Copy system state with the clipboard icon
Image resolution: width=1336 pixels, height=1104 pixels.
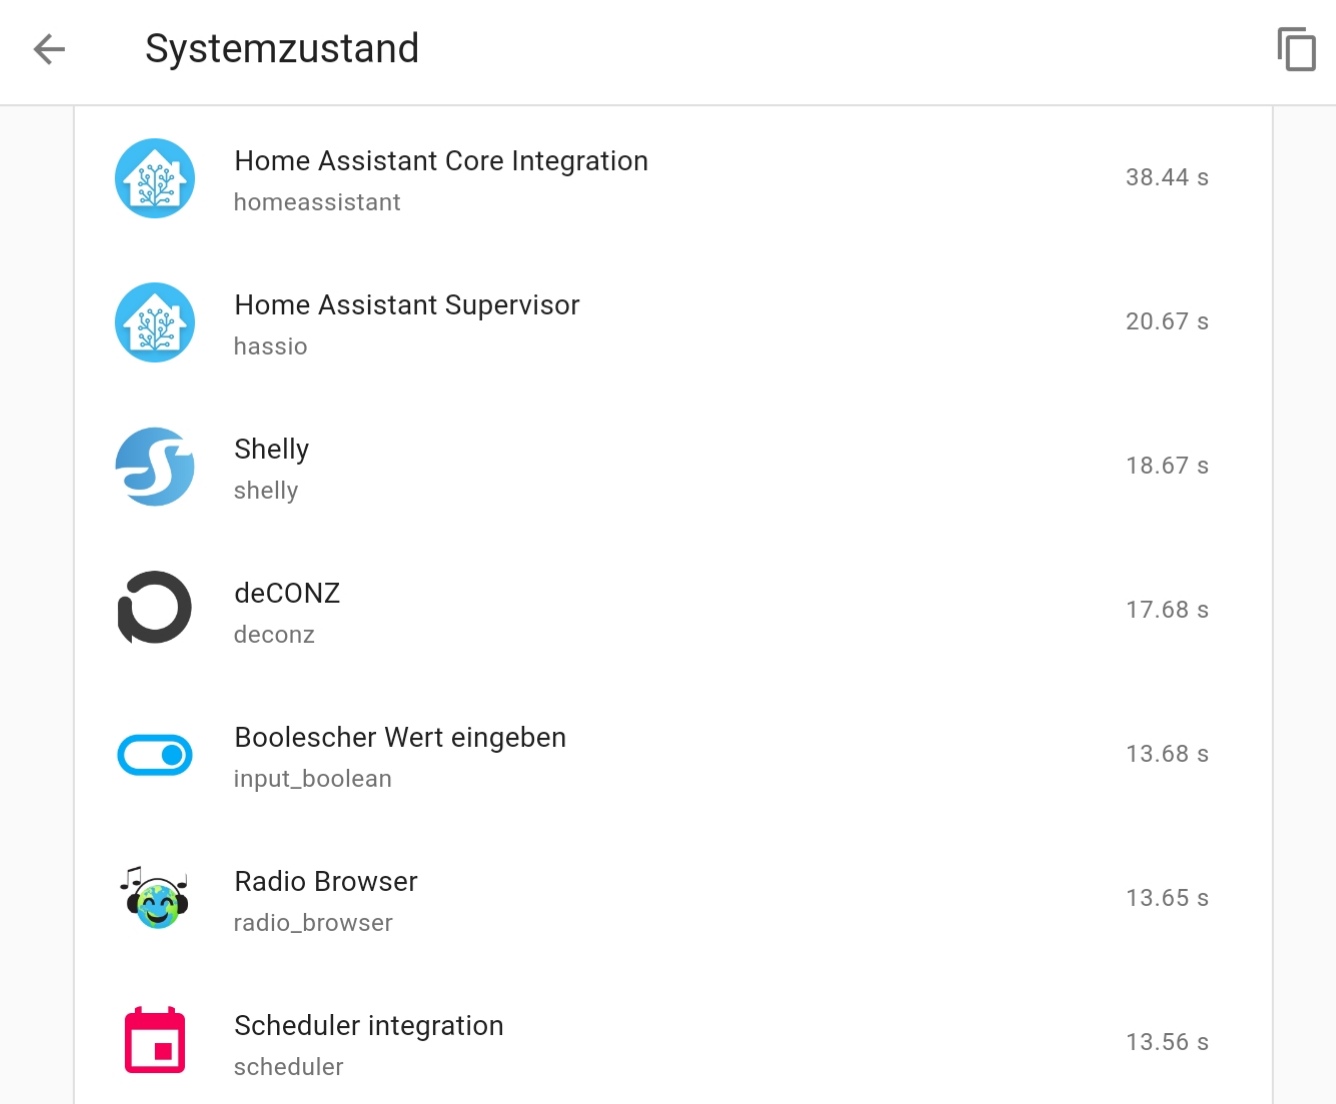pos(1296,49)
